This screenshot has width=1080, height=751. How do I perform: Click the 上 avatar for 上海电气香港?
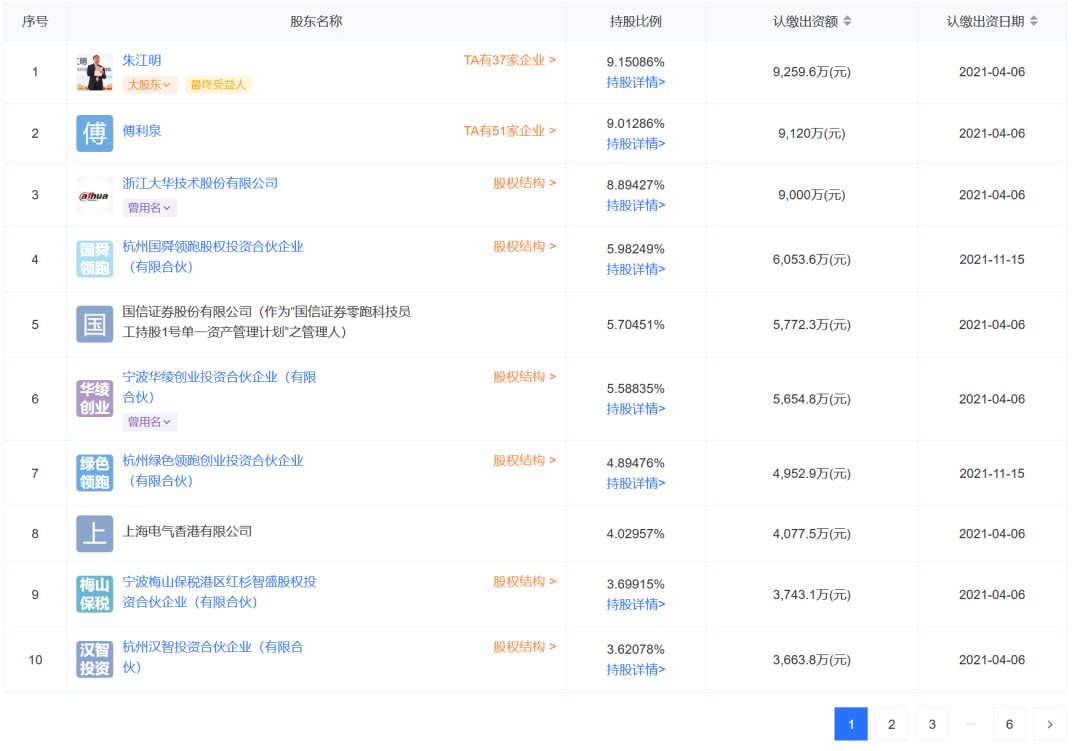coord(94,534)
